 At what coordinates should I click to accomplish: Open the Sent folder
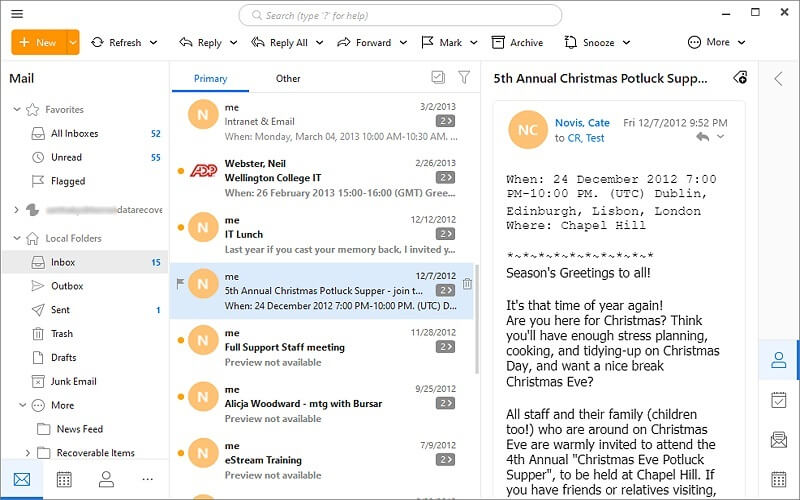(x=85, y=310)
